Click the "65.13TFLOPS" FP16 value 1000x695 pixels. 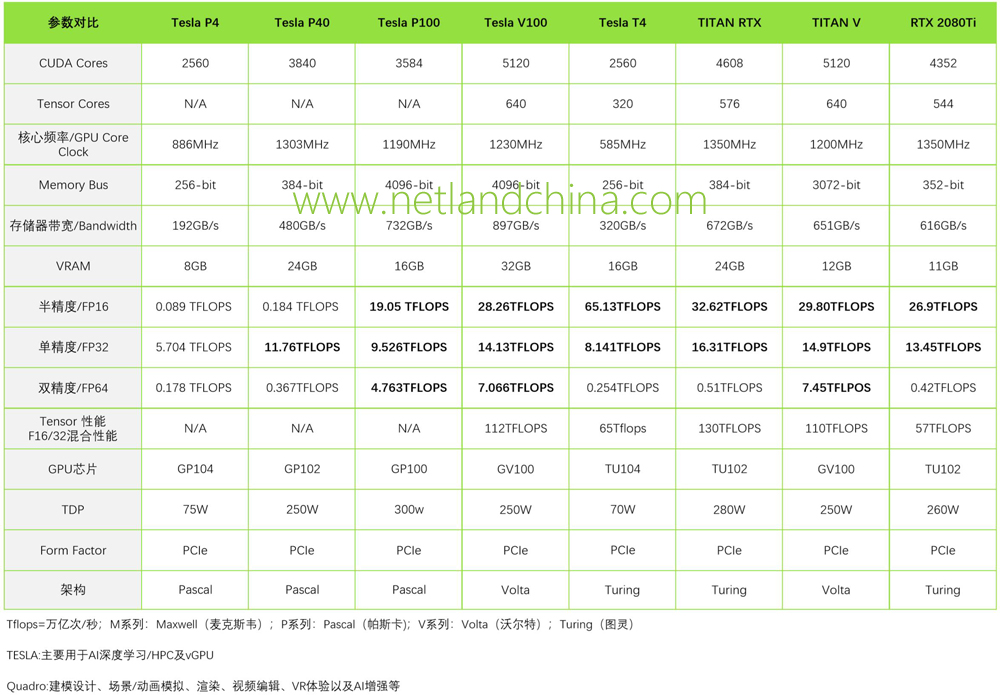pyautogui.click(x=622, y=307)
